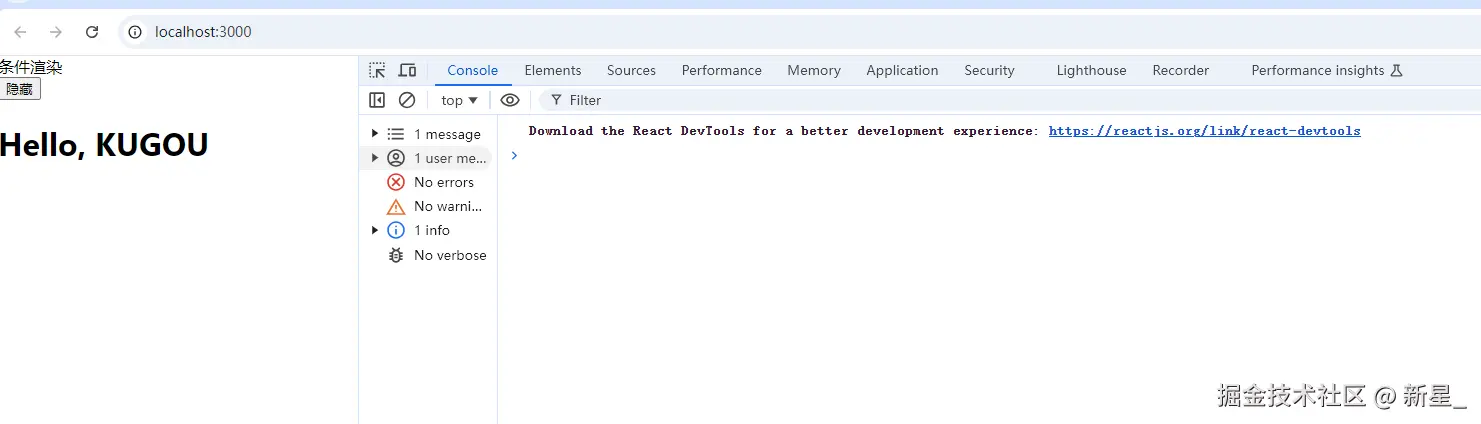Open the Performance tab
This screenshot has width=1481, height=424.
[722, 70]
